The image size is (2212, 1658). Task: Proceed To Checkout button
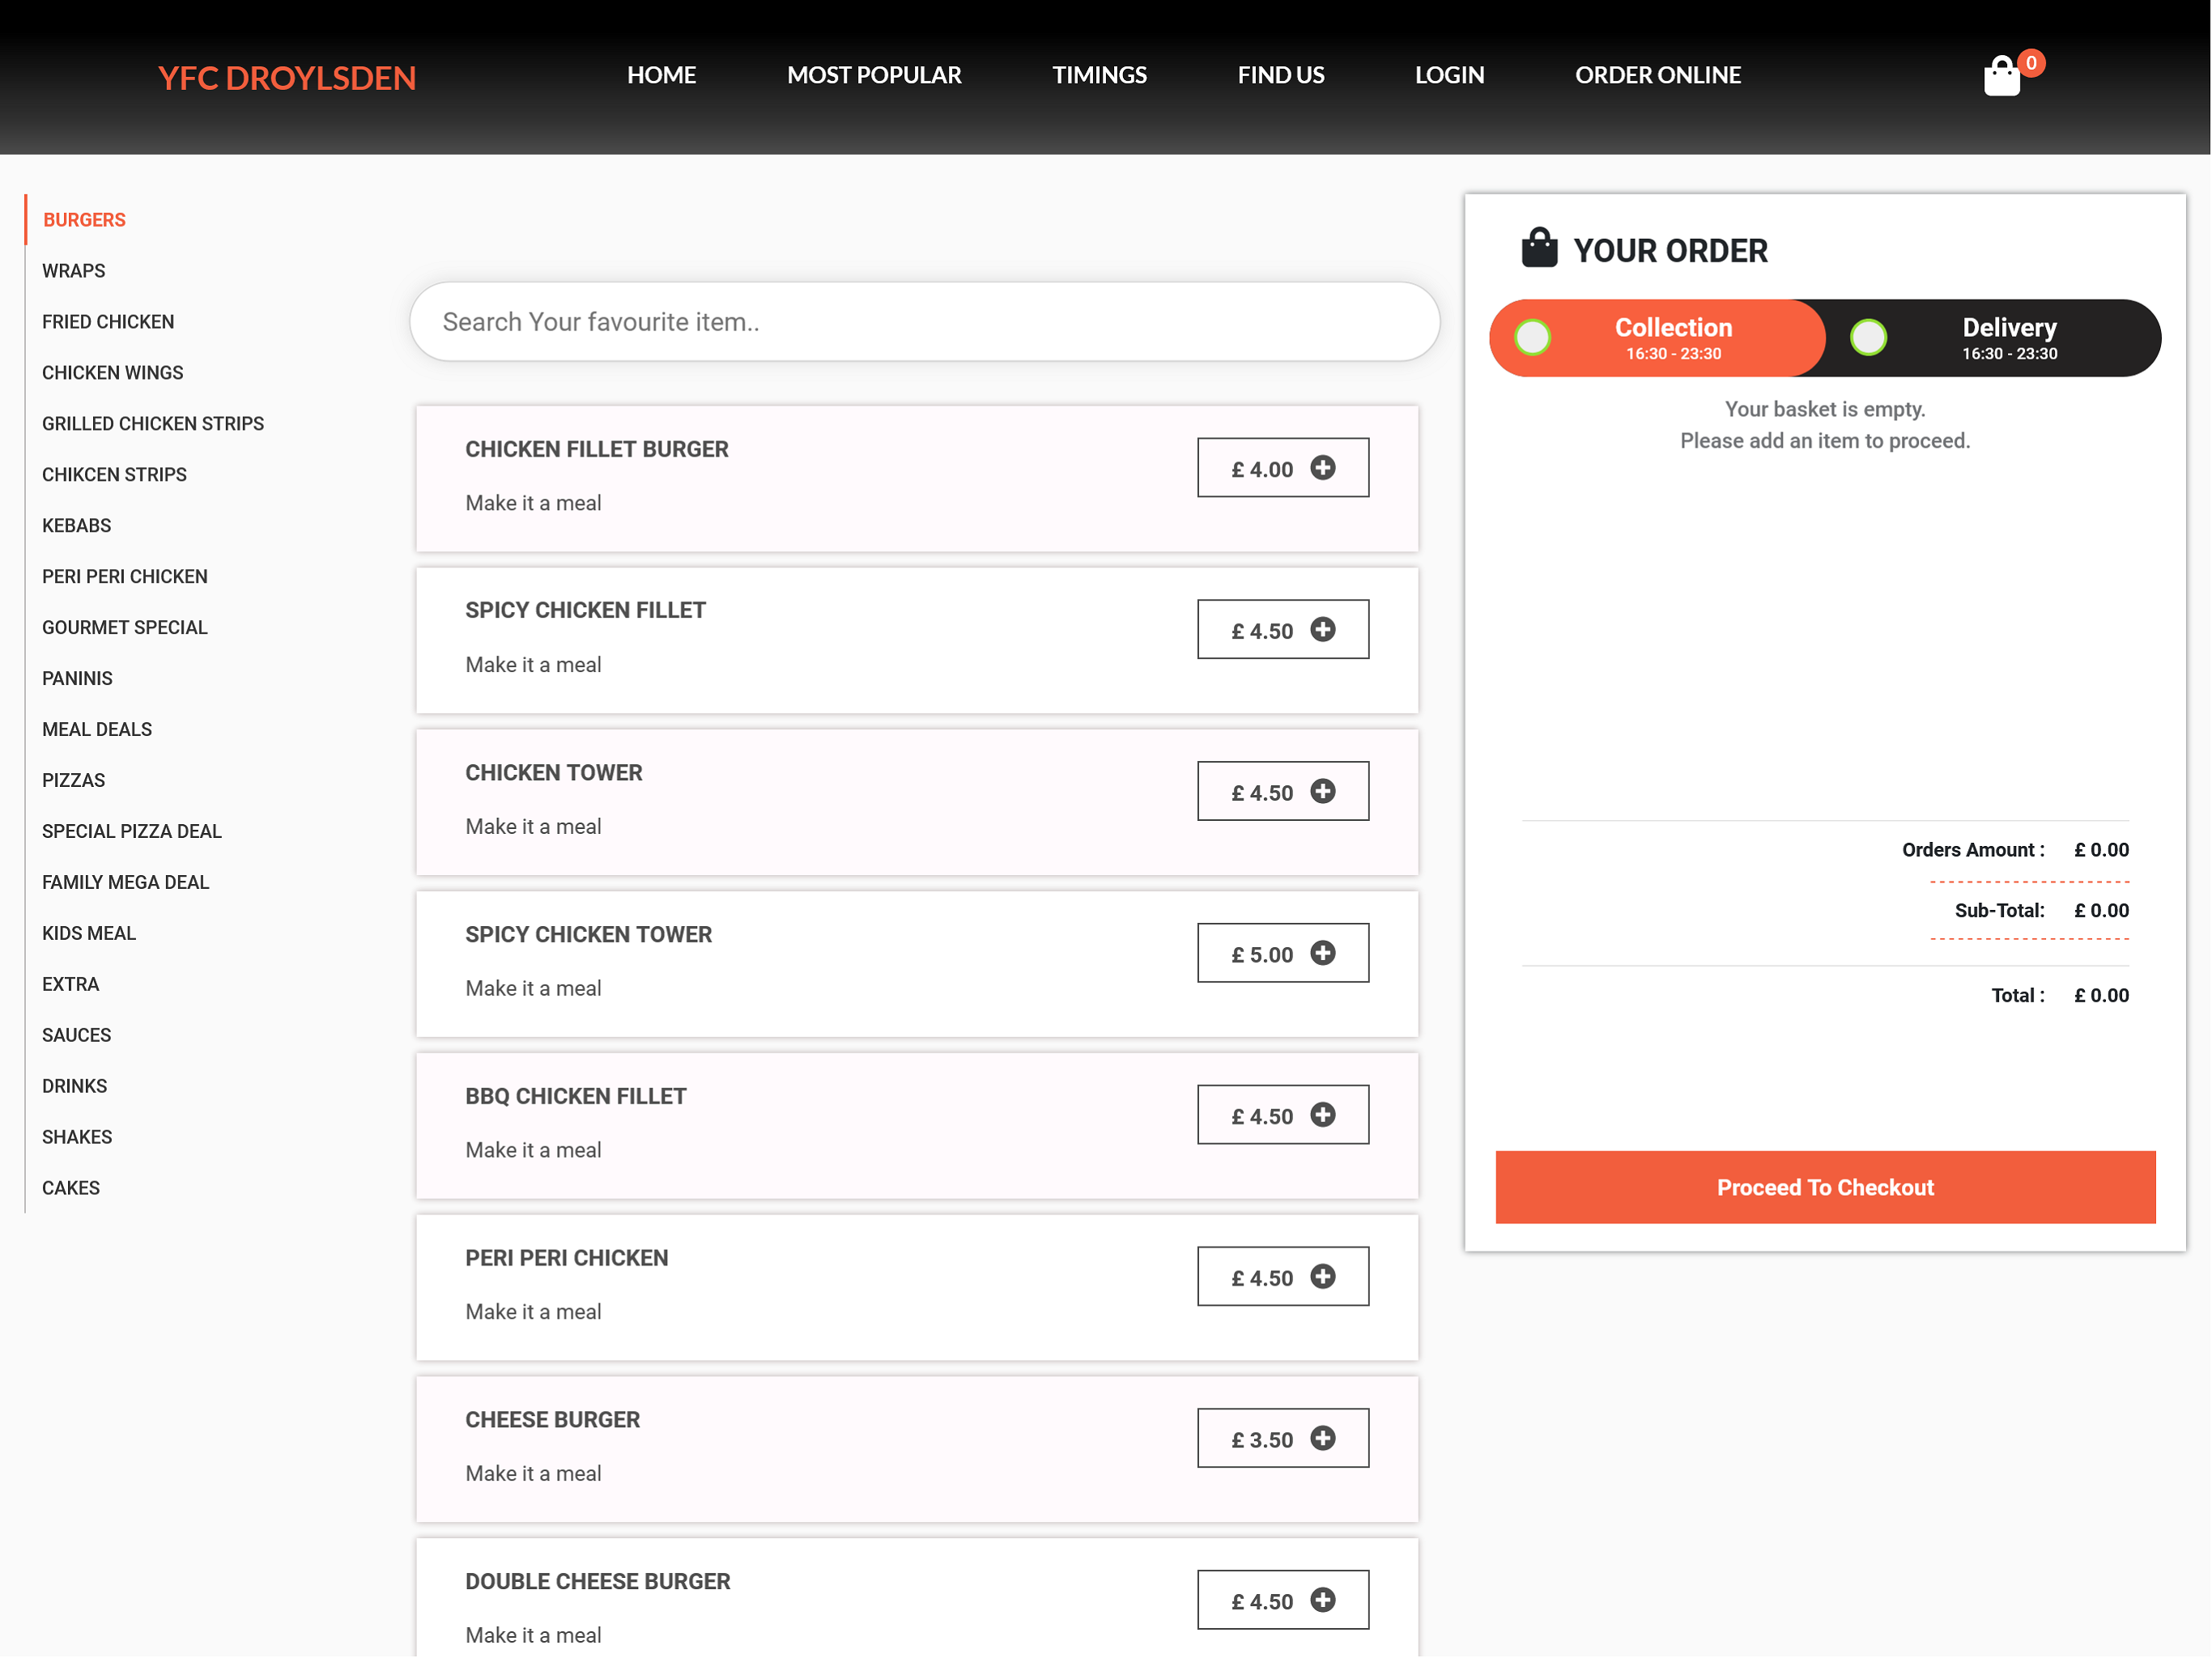point(1825,1188)
